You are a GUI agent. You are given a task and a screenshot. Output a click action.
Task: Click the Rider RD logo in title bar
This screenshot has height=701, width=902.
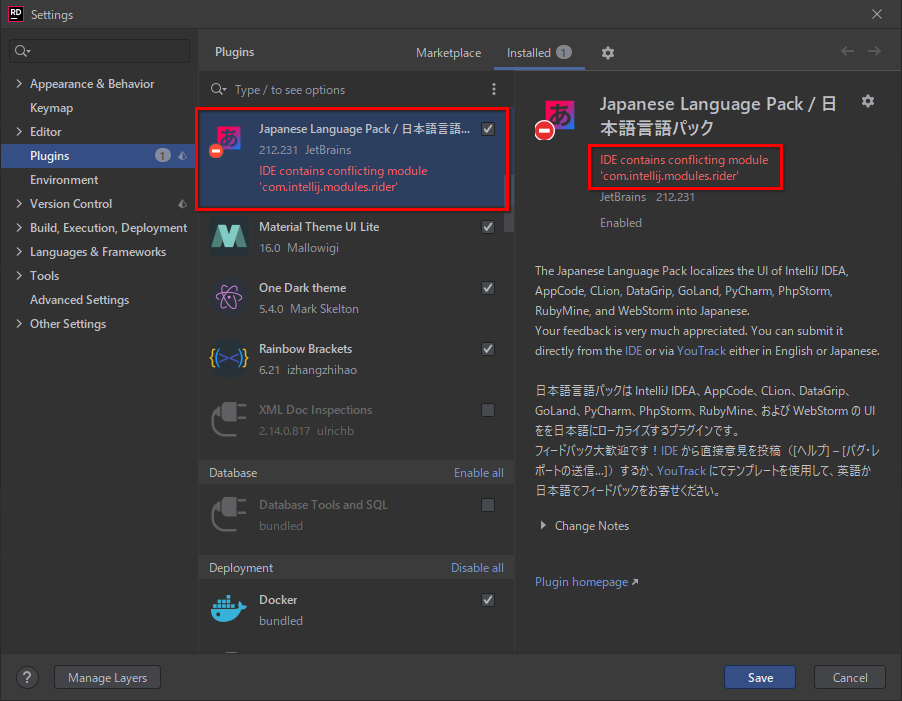[16, 14]
